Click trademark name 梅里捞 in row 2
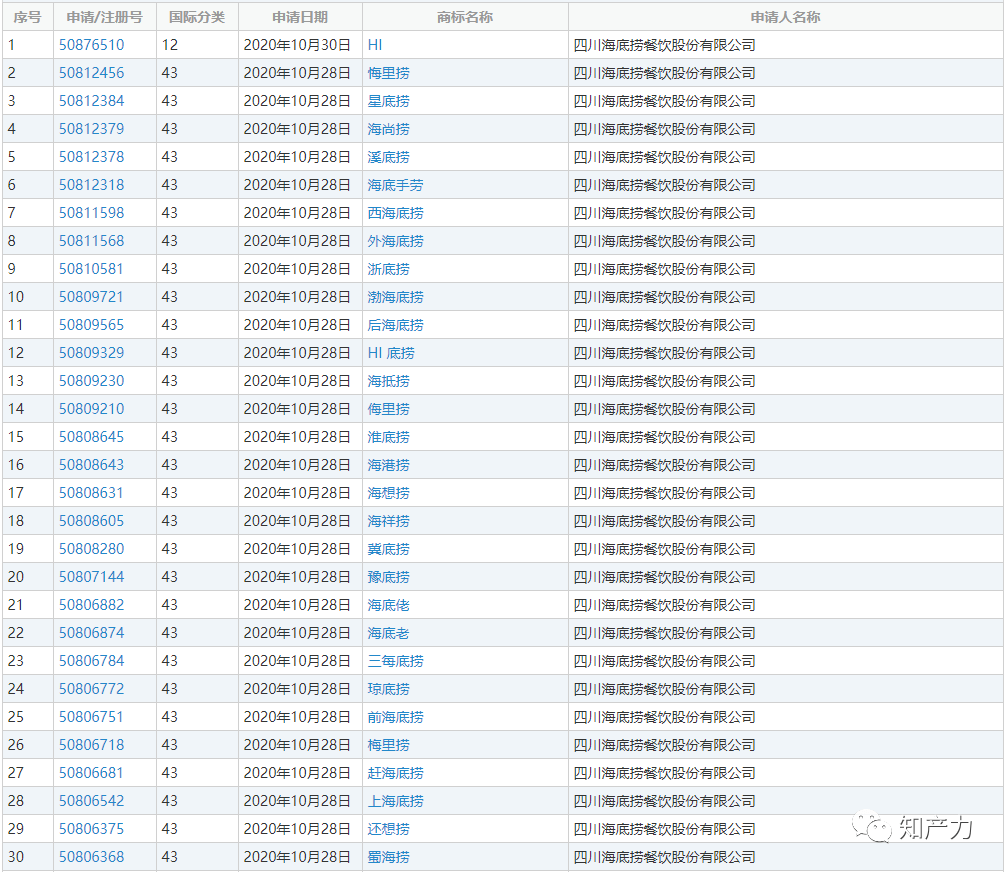1006x872 pixels. (389, 73)
